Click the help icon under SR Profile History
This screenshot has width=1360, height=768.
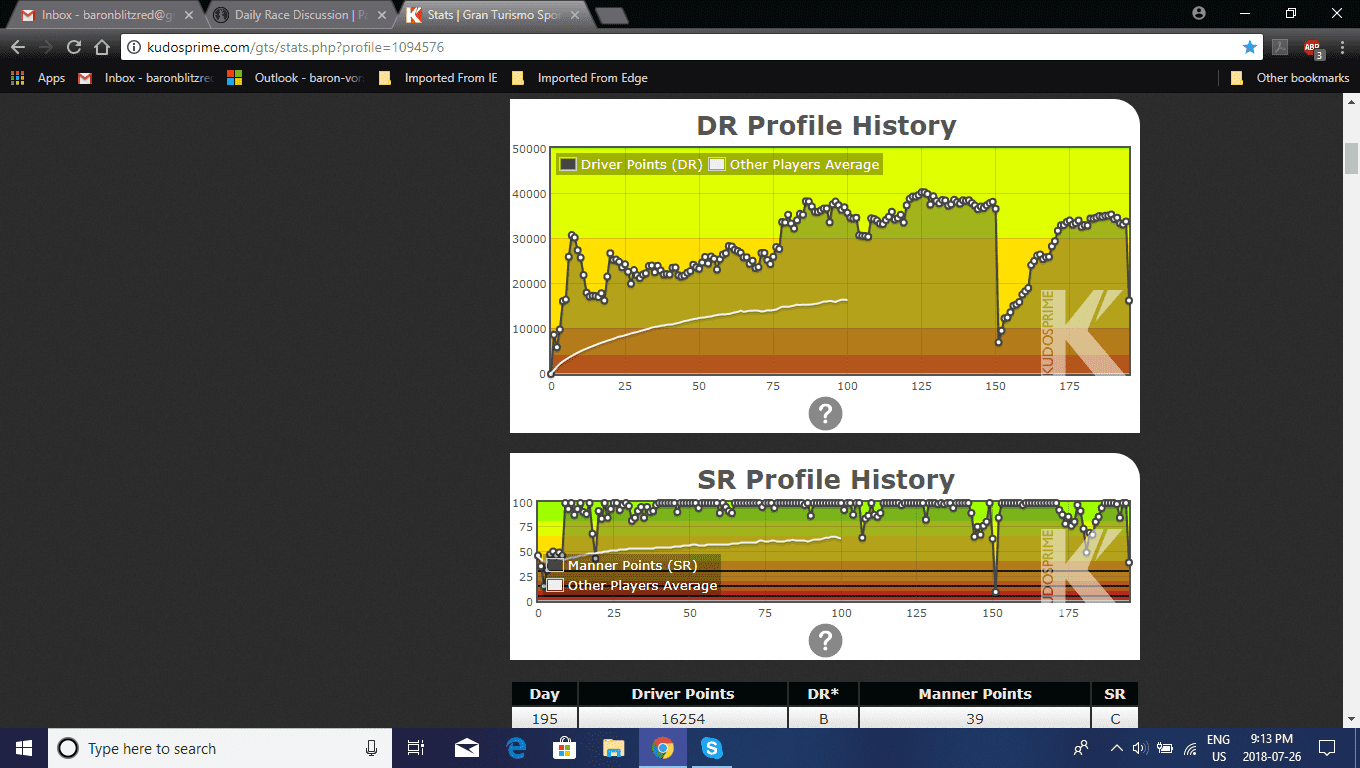point(825,641)
